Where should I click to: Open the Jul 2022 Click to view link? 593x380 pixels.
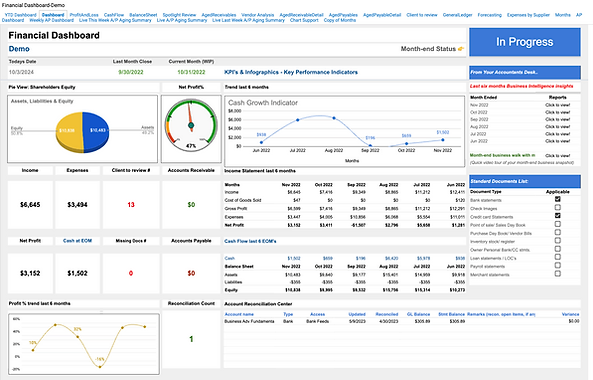[x=557, y=134]
